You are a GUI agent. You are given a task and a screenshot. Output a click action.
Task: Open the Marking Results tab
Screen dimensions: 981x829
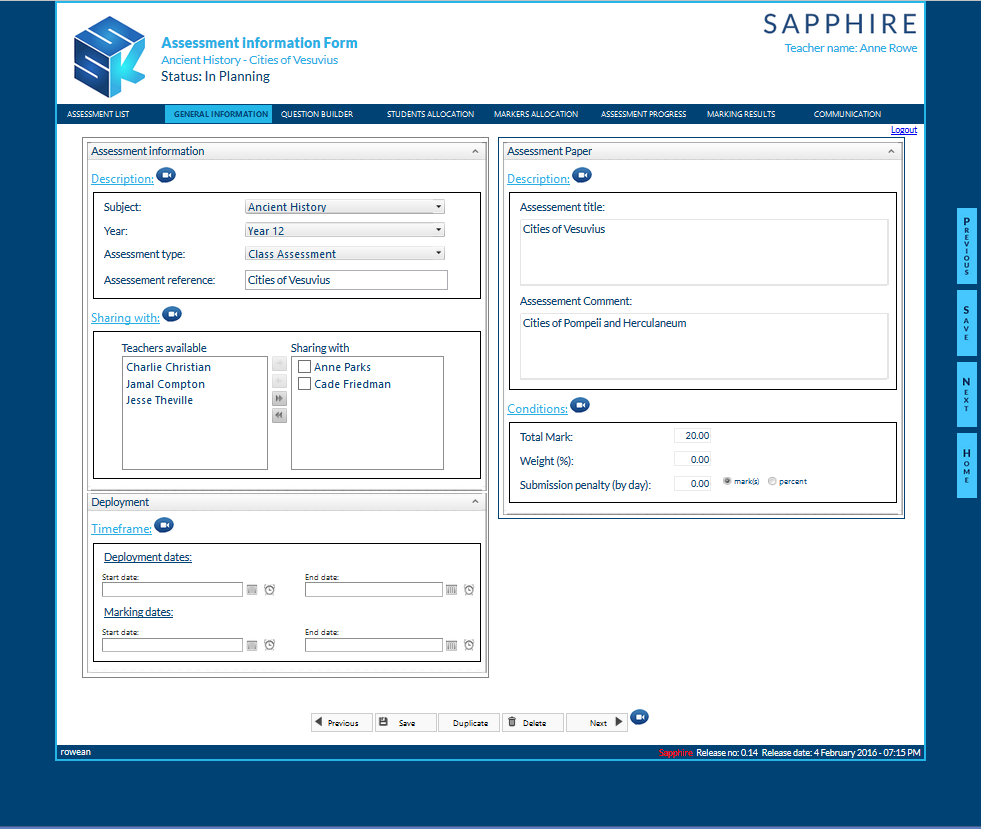pyautogui.click(x=741, y=114)
